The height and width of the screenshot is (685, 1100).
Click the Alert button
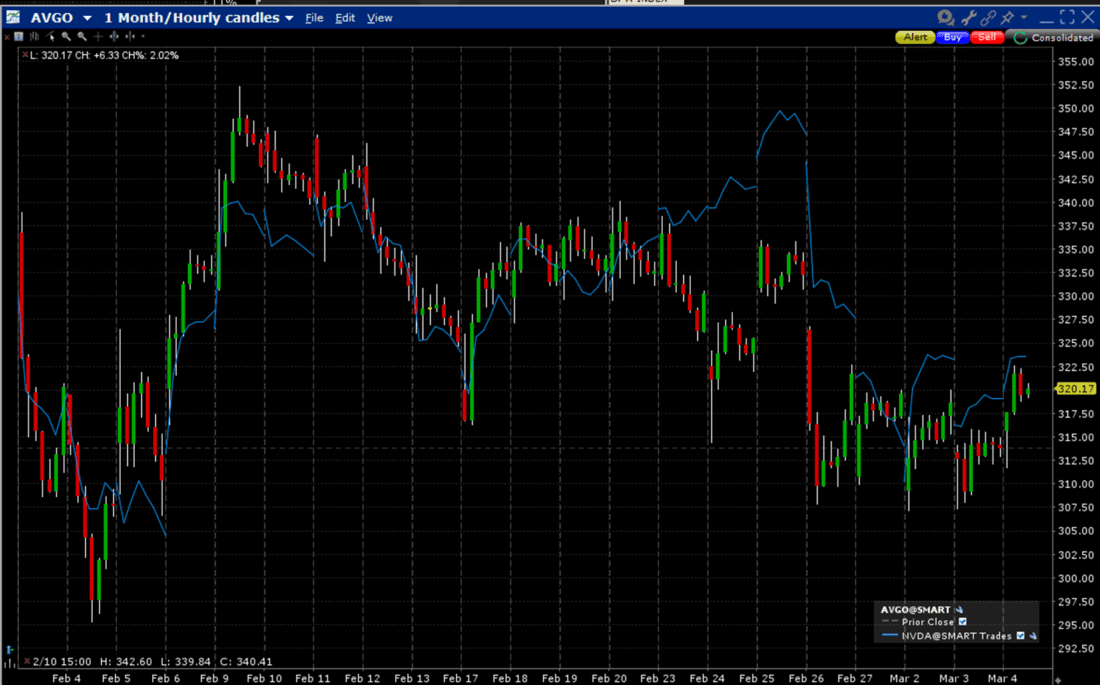(x=914, y=37)
